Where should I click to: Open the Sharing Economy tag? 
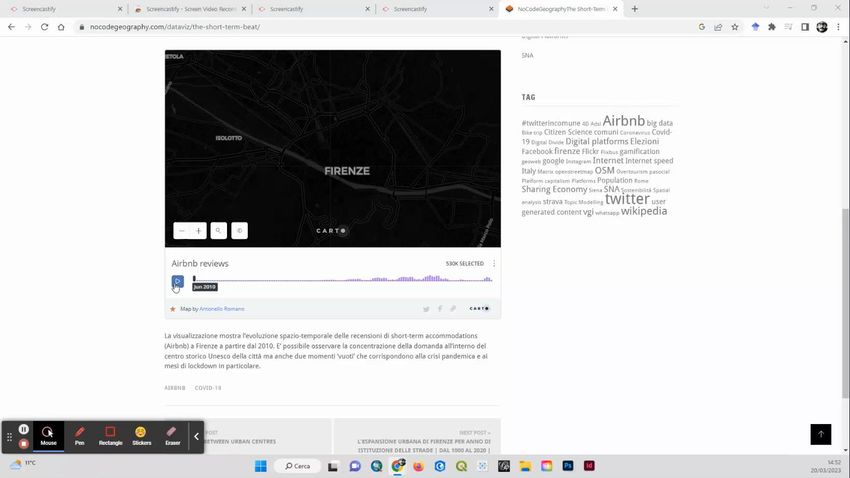tap(554, 189)
